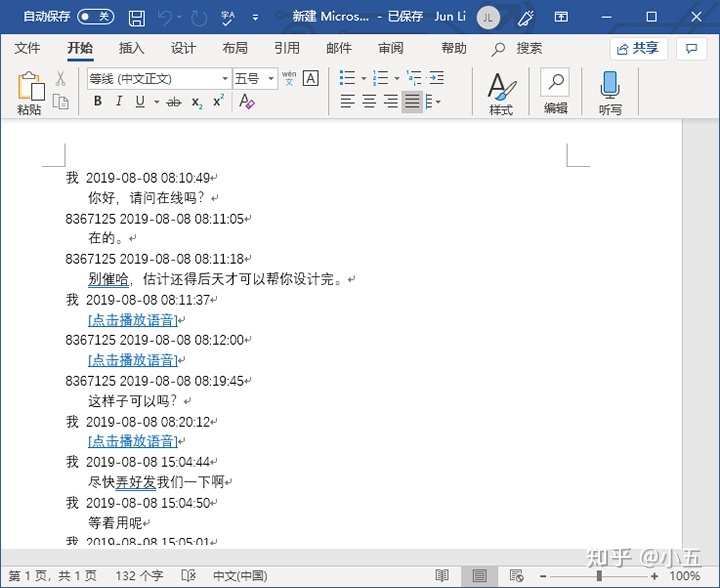
Task: Align text right
Action: (391, 101)
